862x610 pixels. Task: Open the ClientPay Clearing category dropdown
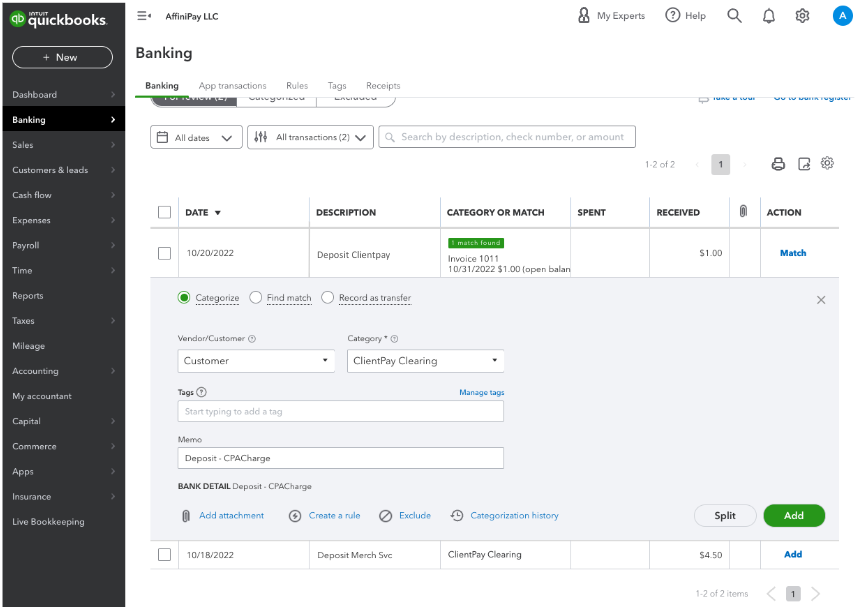pos(426,361)
